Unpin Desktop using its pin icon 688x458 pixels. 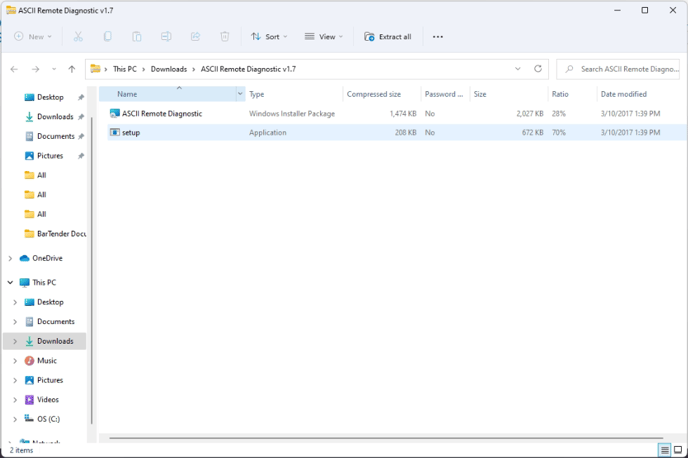pyautogui.click(x=81, y=97)
